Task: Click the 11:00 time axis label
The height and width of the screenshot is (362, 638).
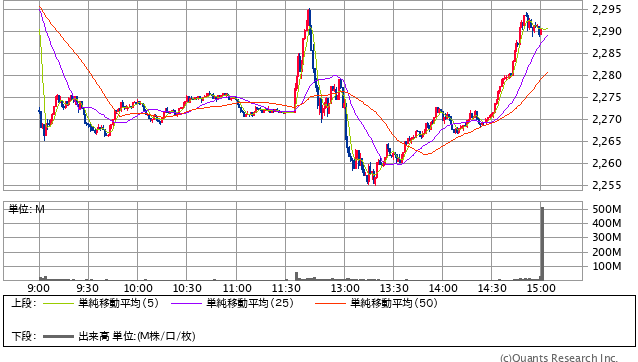Action: (237, 288)
